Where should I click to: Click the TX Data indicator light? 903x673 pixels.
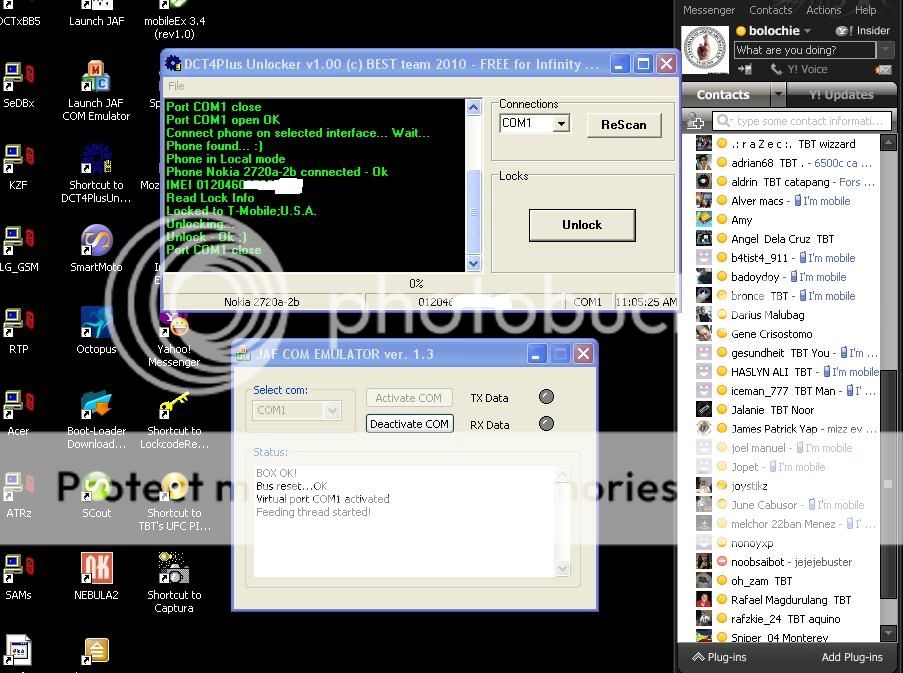[x=546, y=397]
